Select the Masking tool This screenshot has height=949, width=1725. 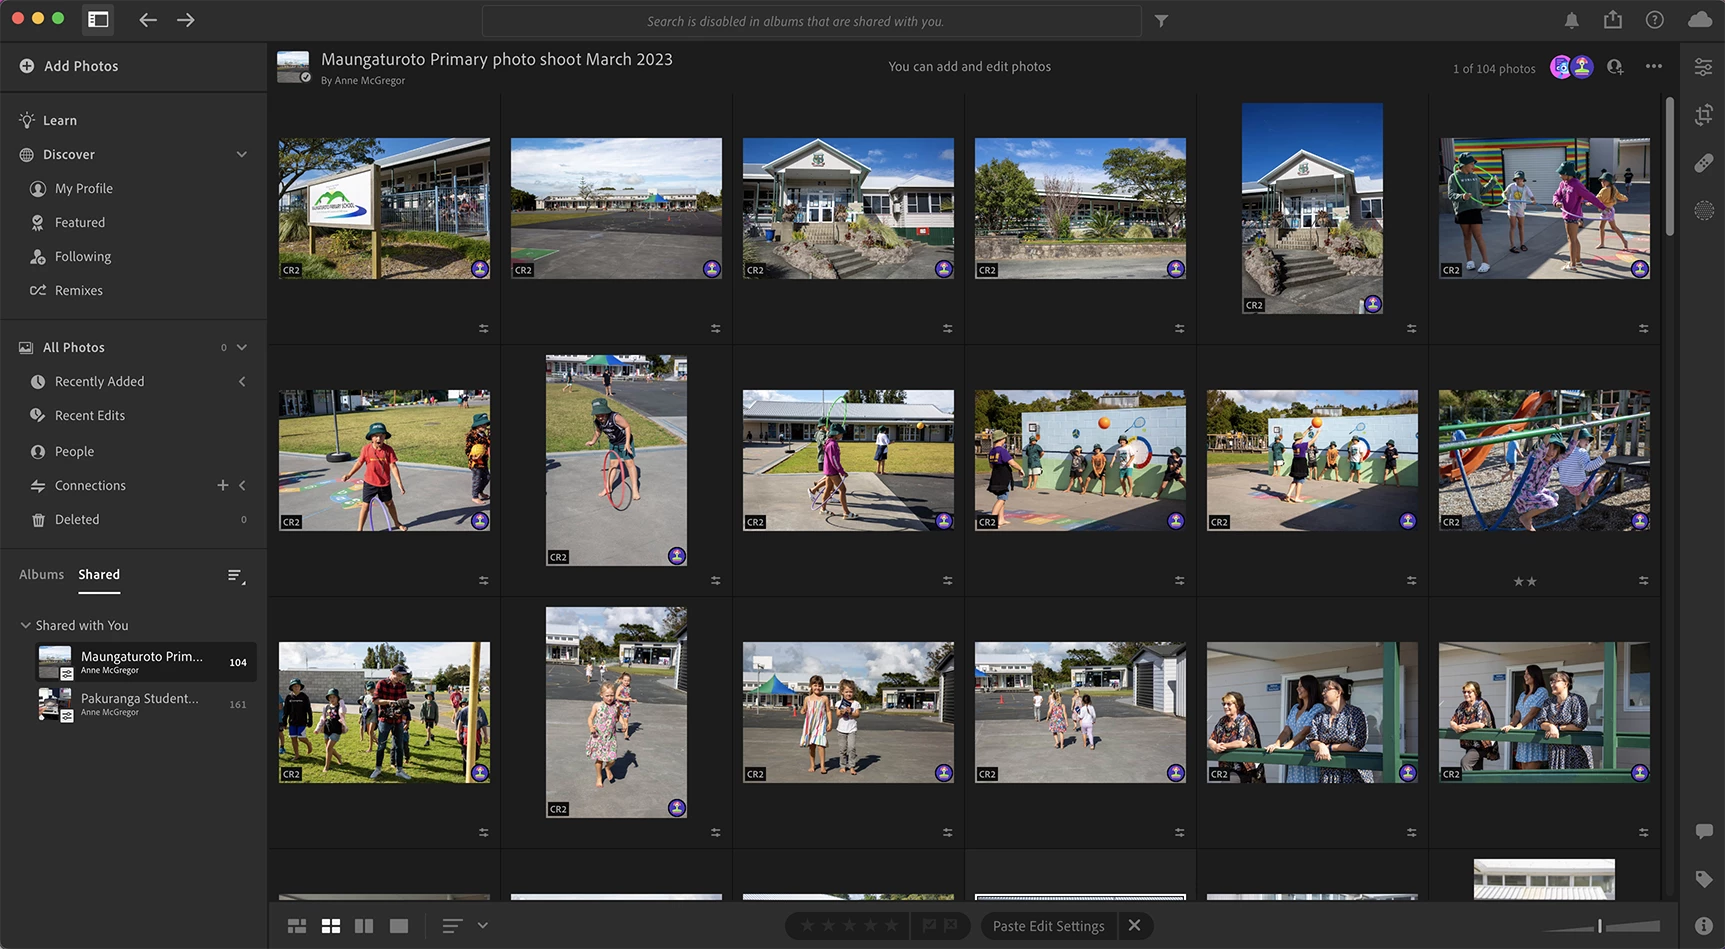coord(1704,210)
